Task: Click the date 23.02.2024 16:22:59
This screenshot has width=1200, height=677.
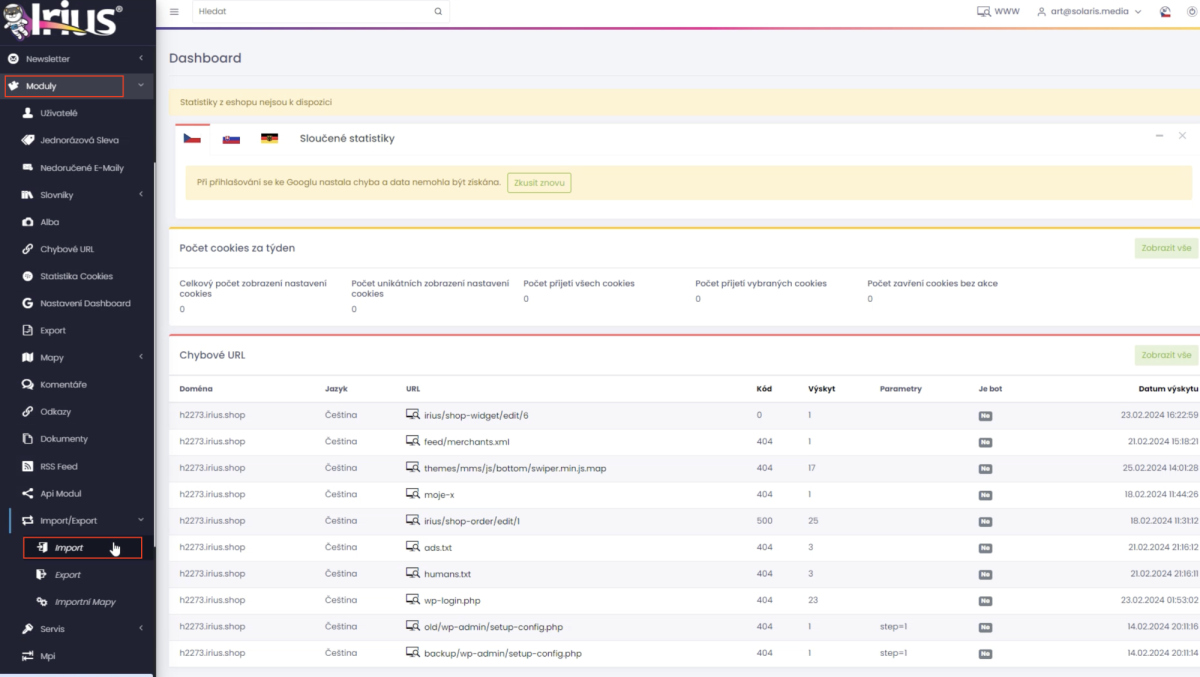Action: click(1159, 415)
